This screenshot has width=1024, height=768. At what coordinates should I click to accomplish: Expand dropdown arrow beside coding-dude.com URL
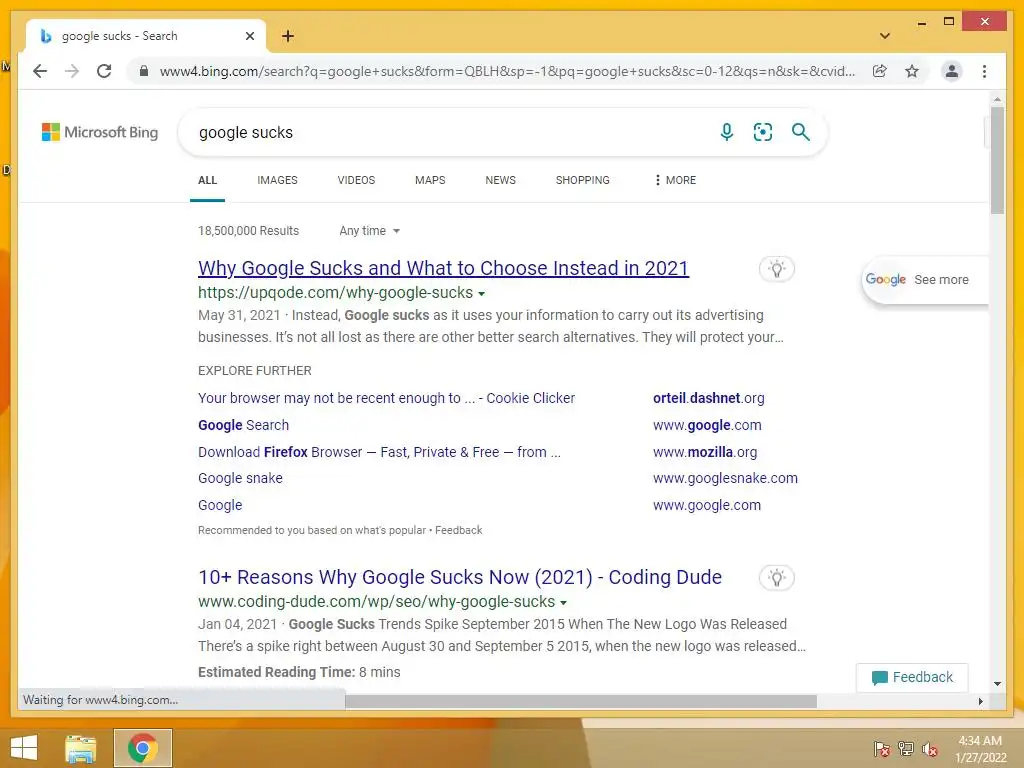point(564,603)
